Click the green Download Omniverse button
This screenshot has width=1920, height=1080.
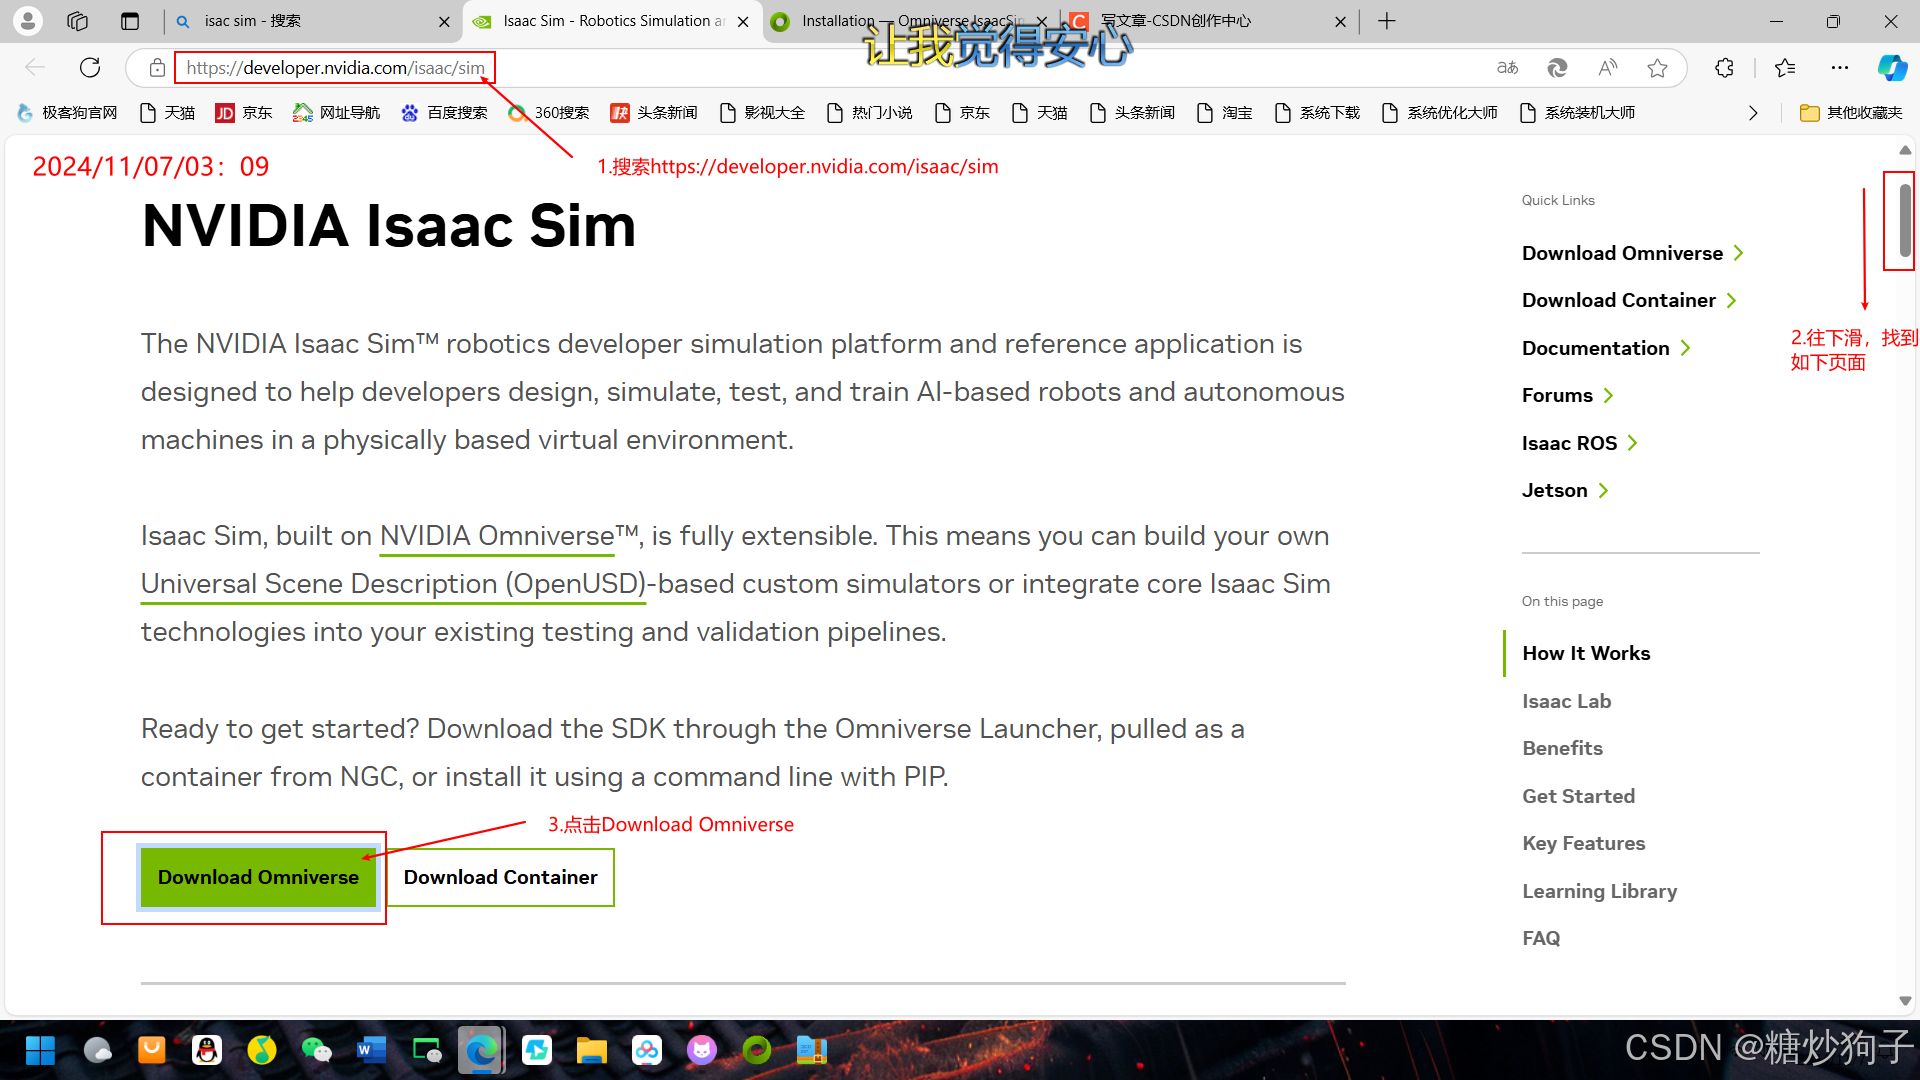point(258,877)
